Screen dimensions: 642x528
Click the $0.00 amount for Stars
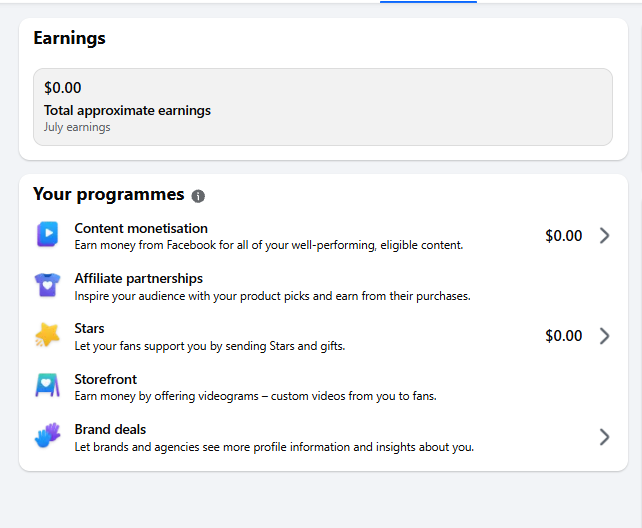pos(563,336)
